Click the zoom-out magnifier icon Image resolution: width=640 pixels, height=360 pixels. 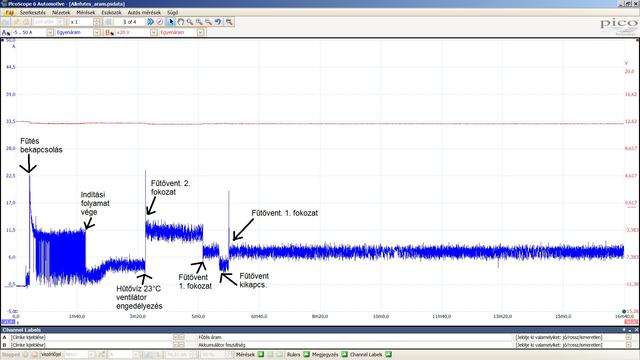209,22
